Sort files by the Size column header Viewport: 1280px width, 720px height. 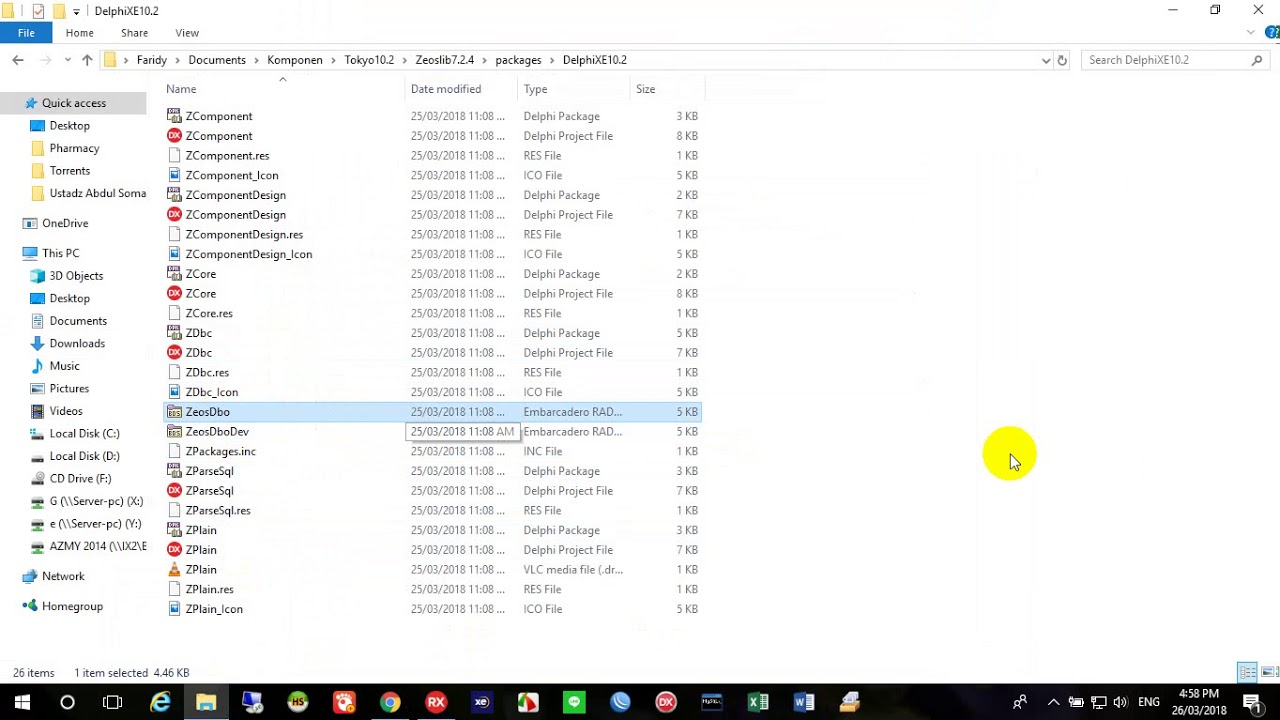point(646,89)
